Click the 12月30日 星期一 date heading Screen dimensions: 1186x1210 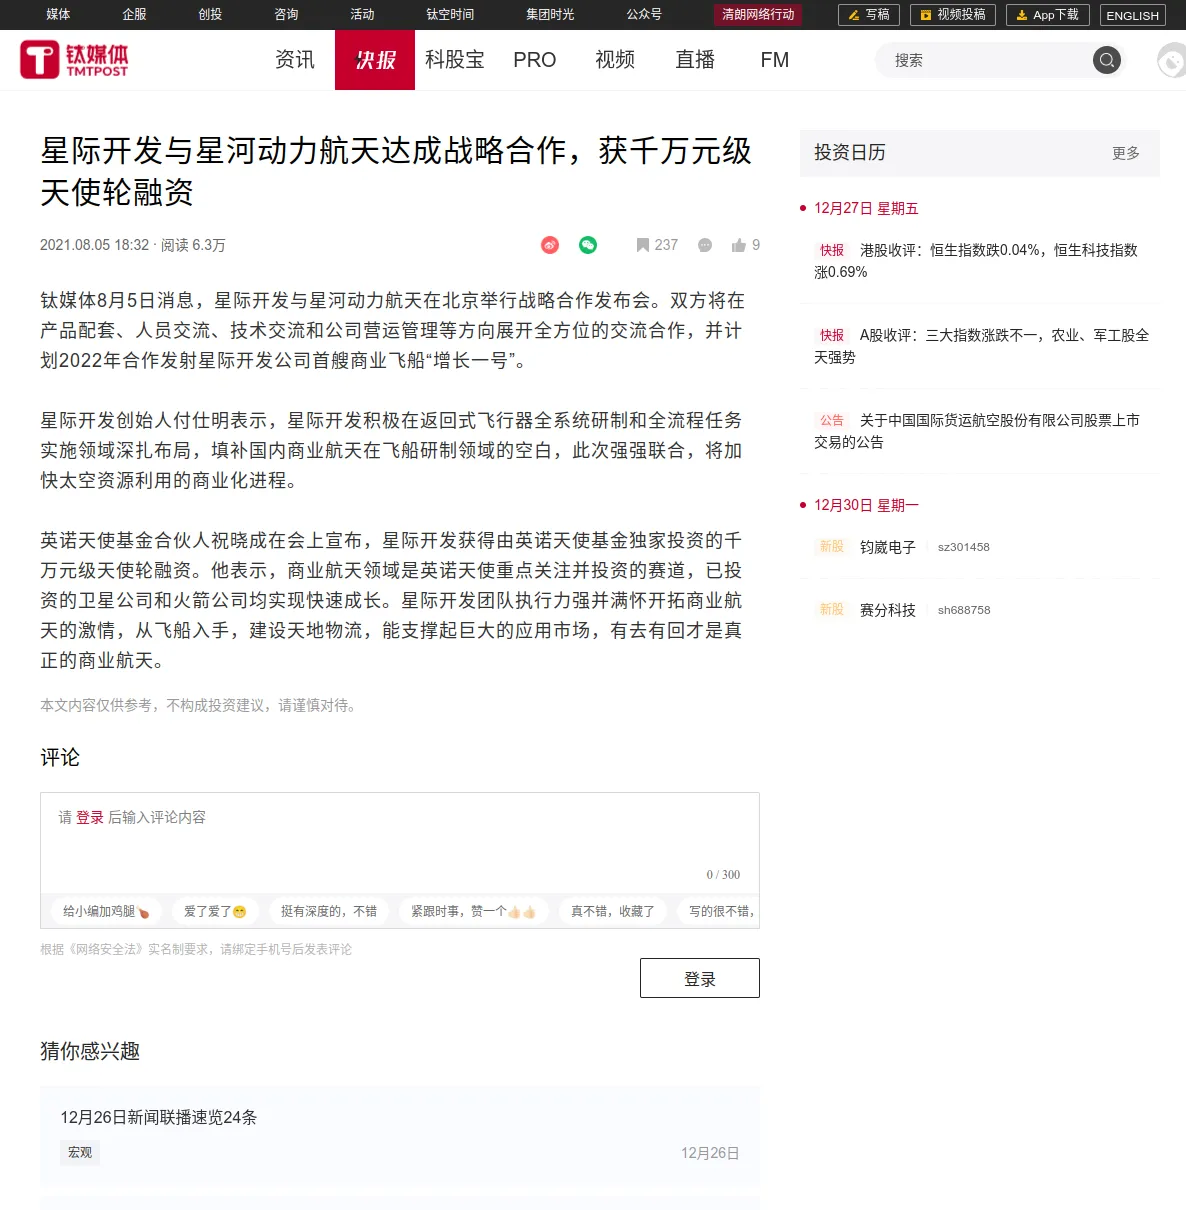866,505
